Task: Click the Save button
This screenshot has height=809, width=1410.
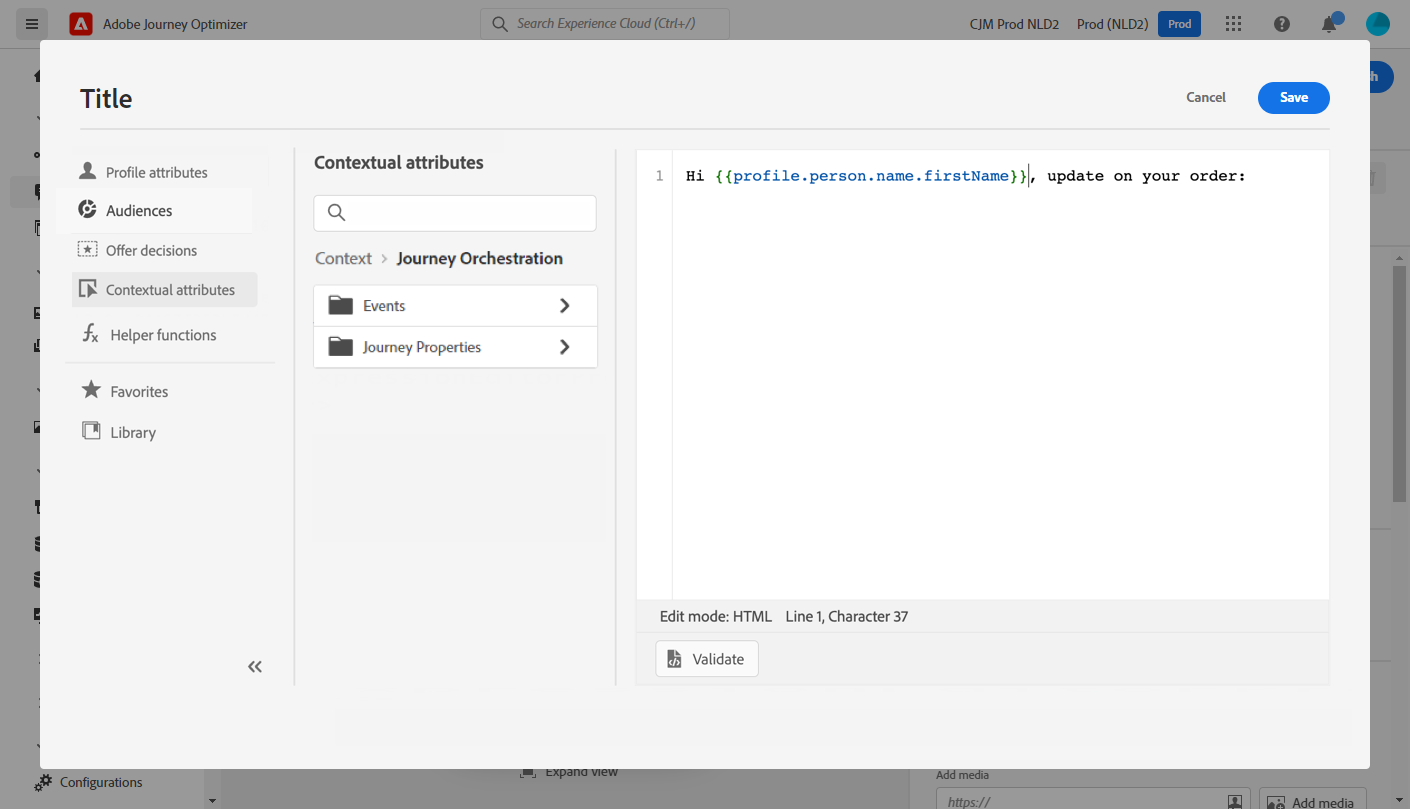Action: point(1293,97)
